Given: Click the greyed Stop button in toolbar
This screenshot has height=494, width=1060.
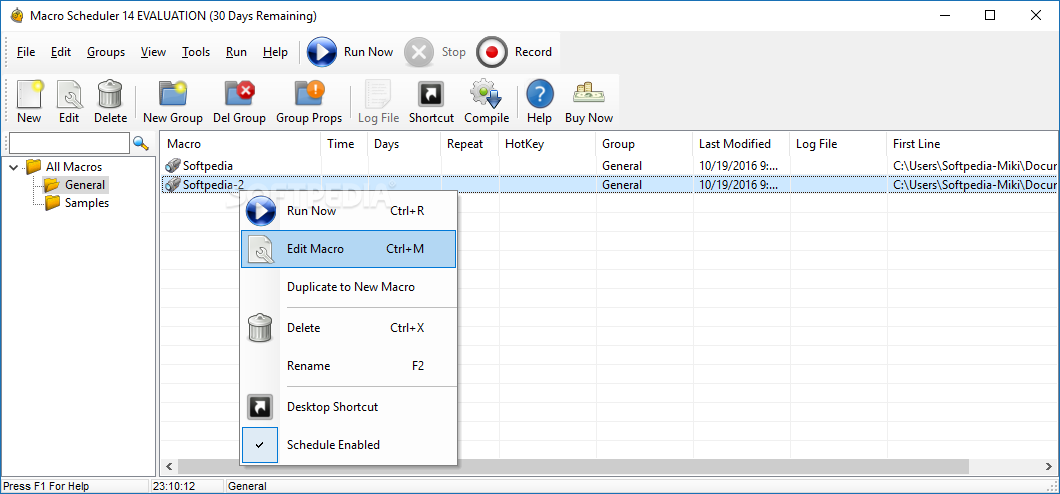Looking at the screenshot, I should point(435,52).
